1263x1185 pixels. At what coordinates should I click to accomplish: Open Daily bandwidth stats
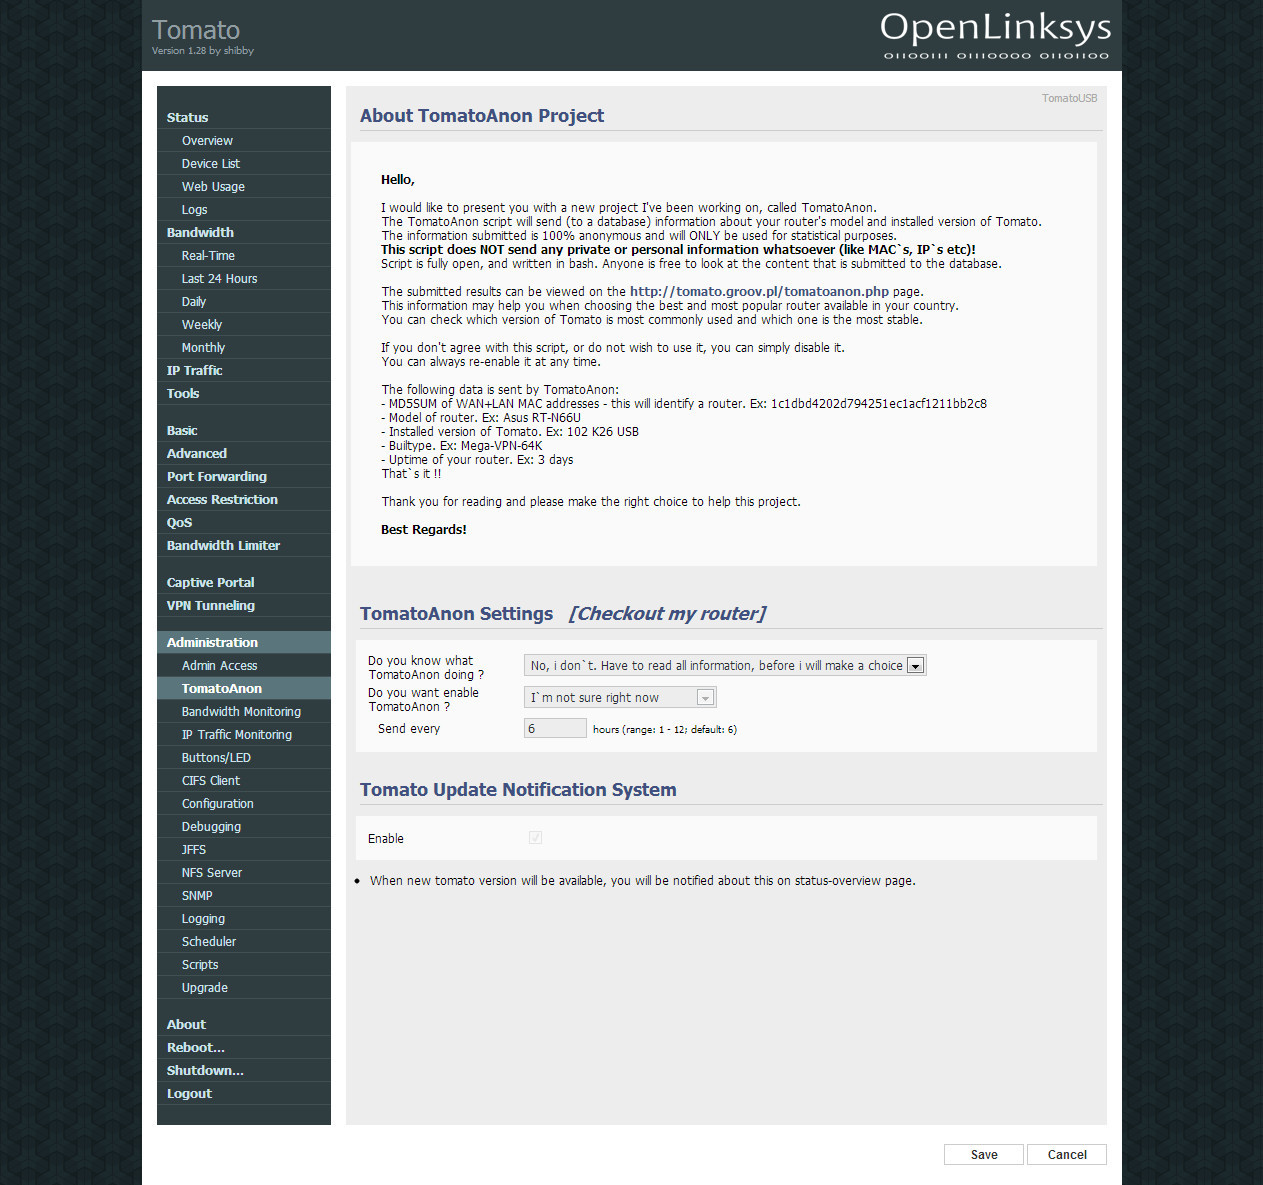(x=243, y=302)
